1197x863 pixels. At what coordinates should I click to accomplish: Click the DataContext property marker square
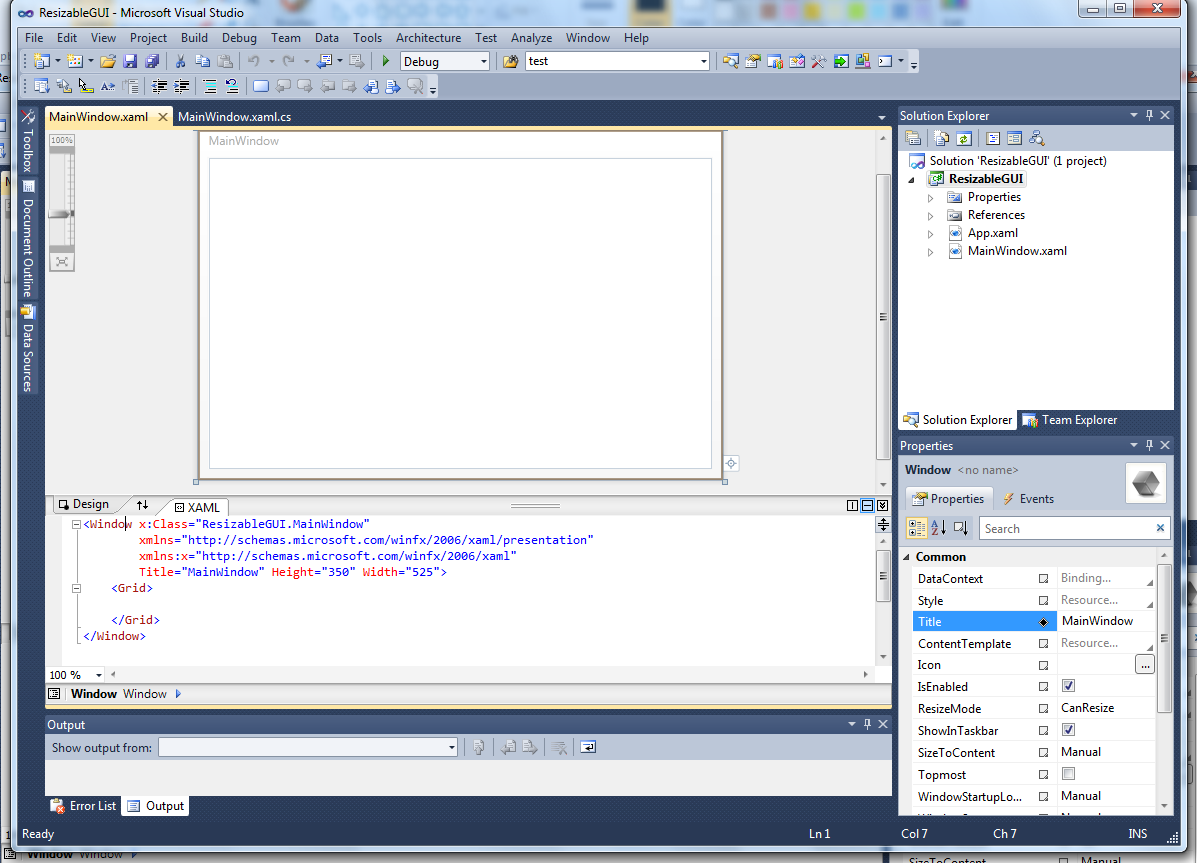click(x=1044, y=579)
